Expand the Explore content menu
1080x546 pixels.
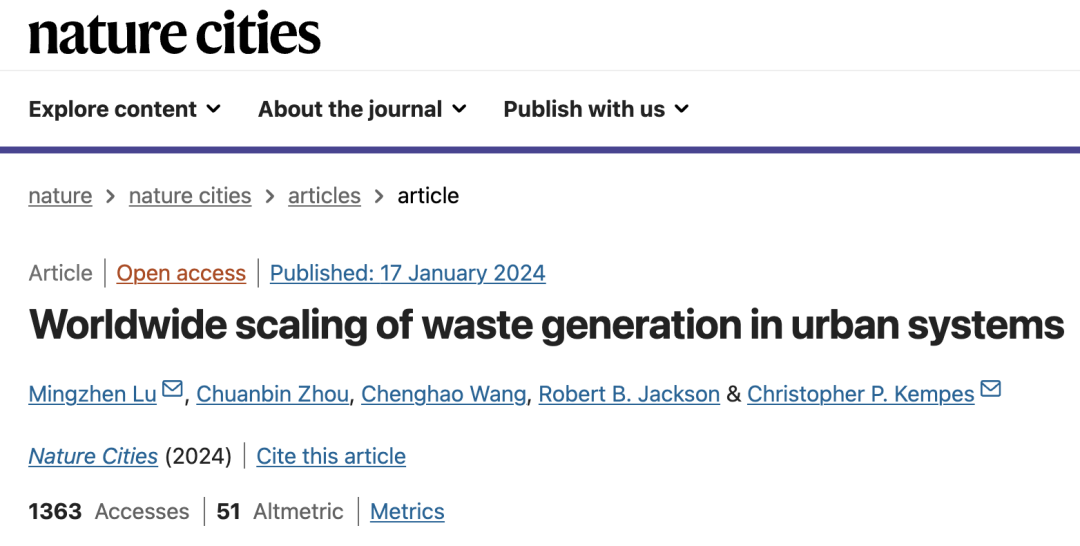124,109
